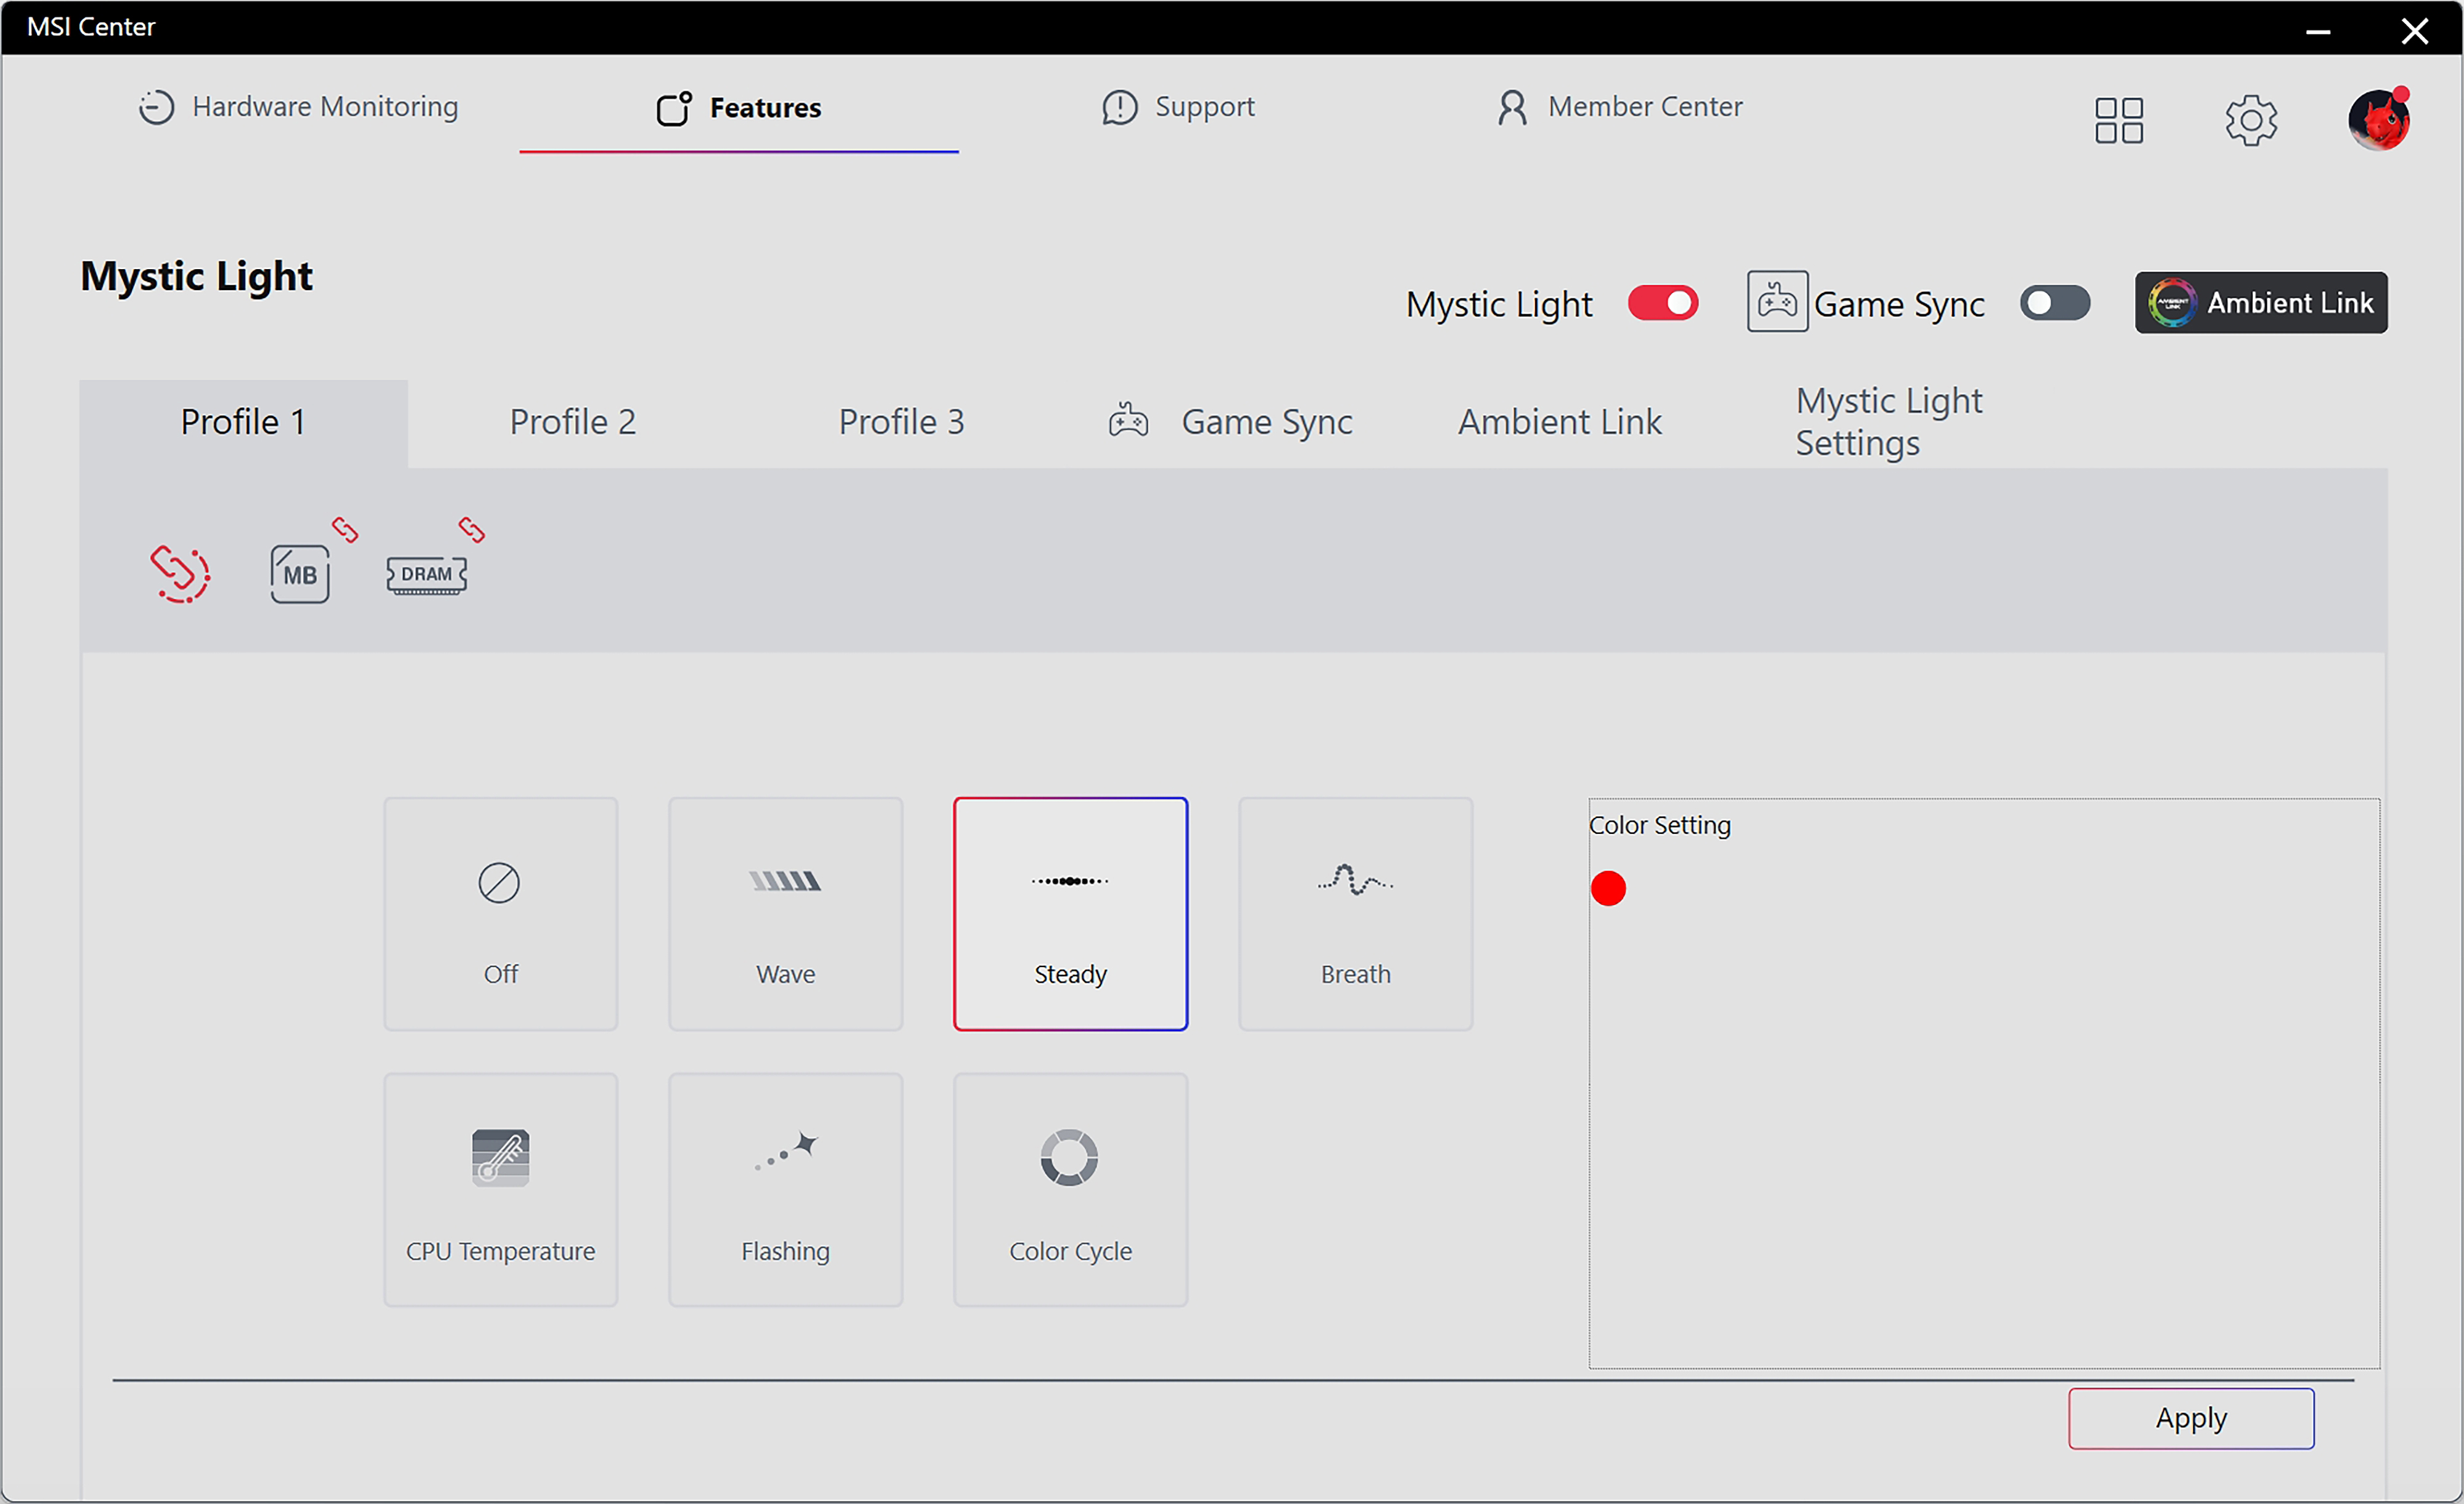Select the MB motherboard device icon
This screenshot has width=2464, height=1504.
299,574
